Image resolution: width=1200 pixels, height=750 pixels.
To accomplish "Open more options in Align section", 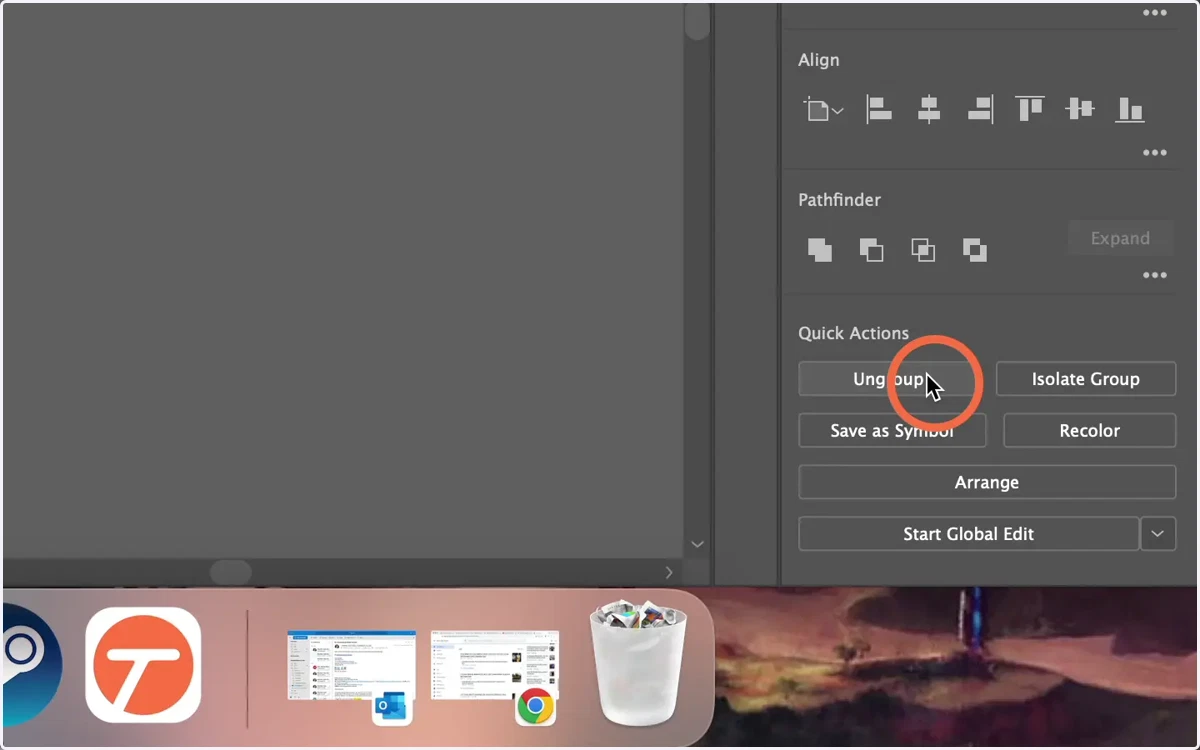I will tap(1155, 153).
